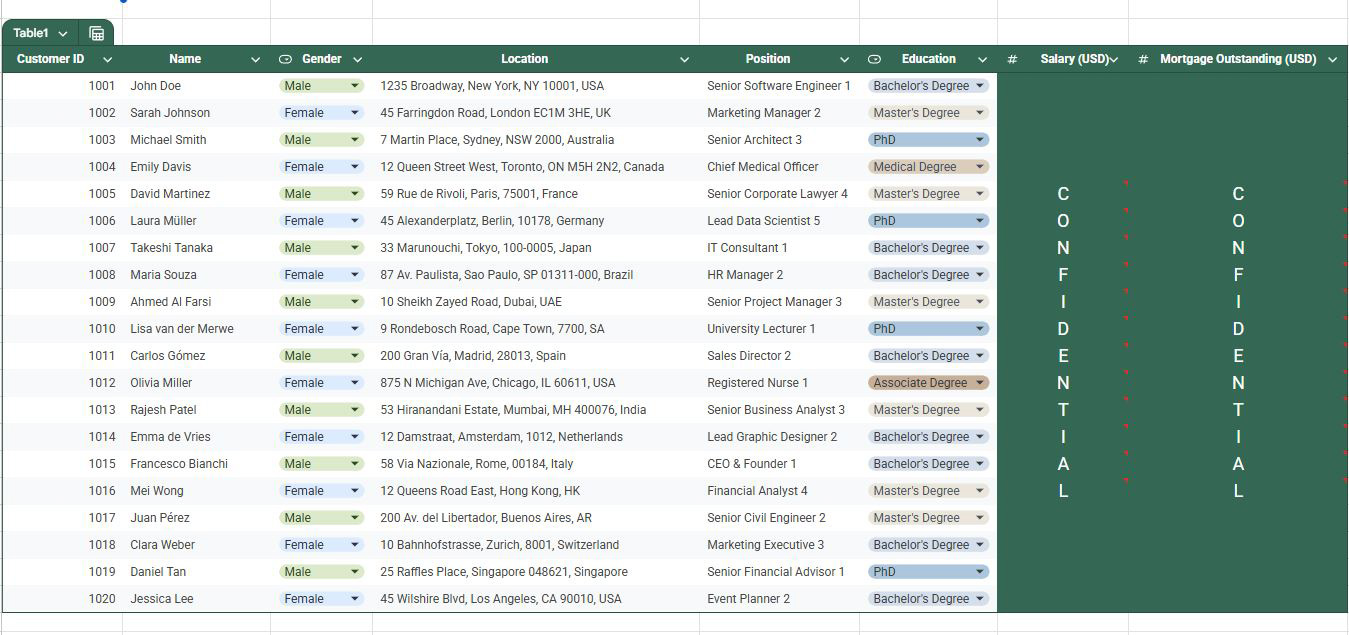Select the Salary (USD) header text
Viewport: 1349px width, 635px height.
(x=1075, y=59)
